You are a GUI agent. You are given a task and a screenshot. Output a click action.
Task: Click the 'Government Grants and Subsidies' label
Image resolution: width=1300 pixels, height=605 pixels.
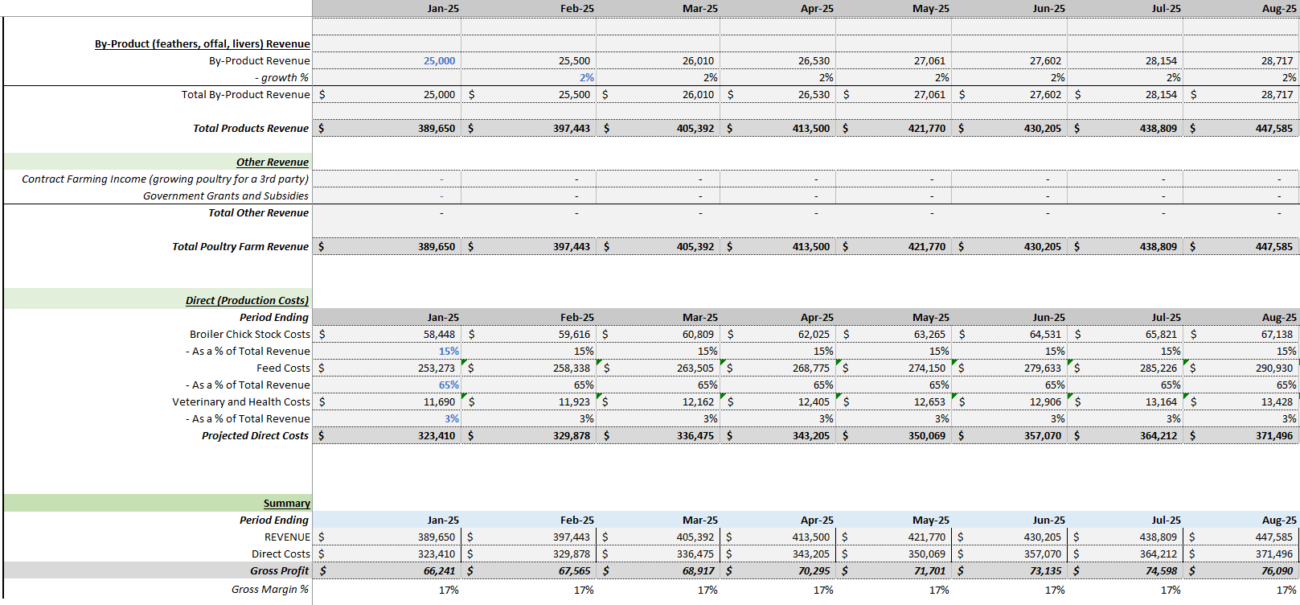point(226,196)
